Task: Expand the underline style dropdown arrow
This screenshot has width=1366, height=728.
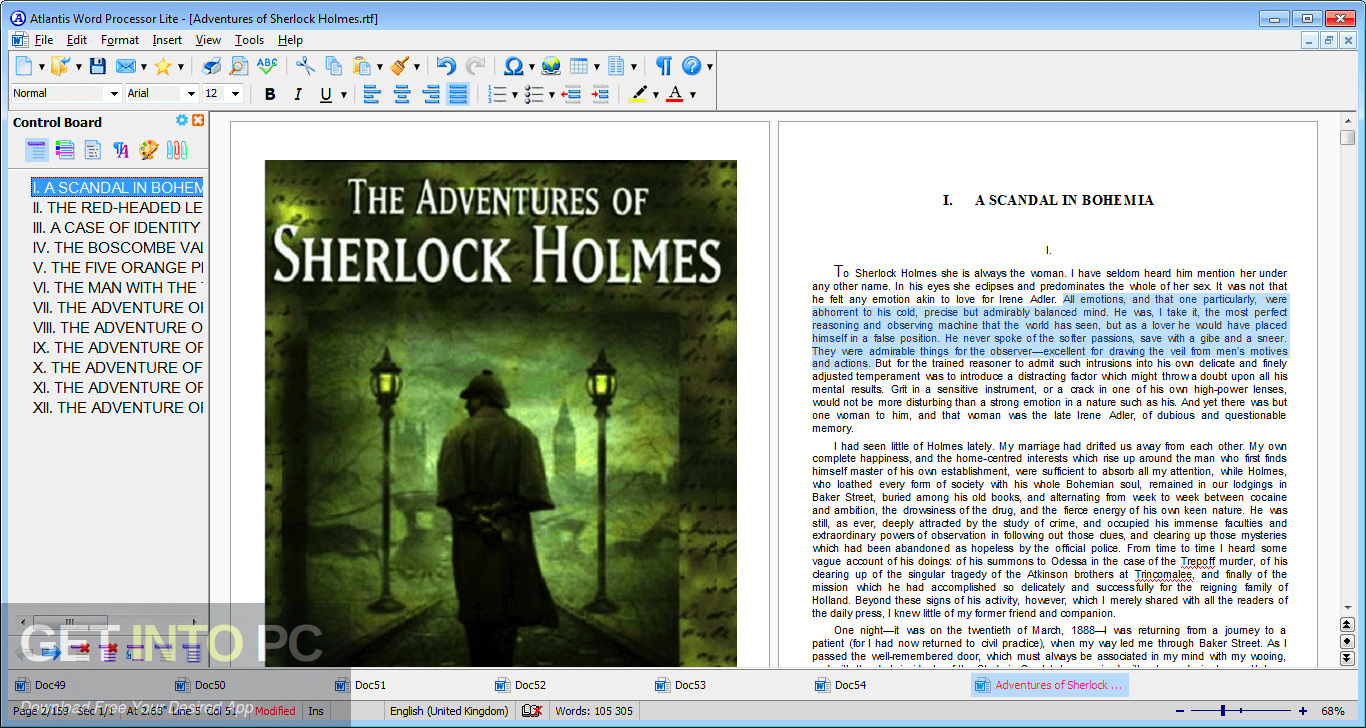Action: click(x=343, y=94)
